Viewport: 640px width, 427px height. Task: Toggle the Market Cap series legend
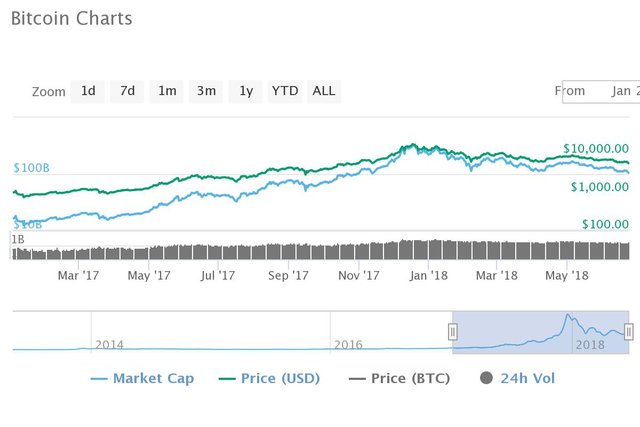click(x=142, y=378)
